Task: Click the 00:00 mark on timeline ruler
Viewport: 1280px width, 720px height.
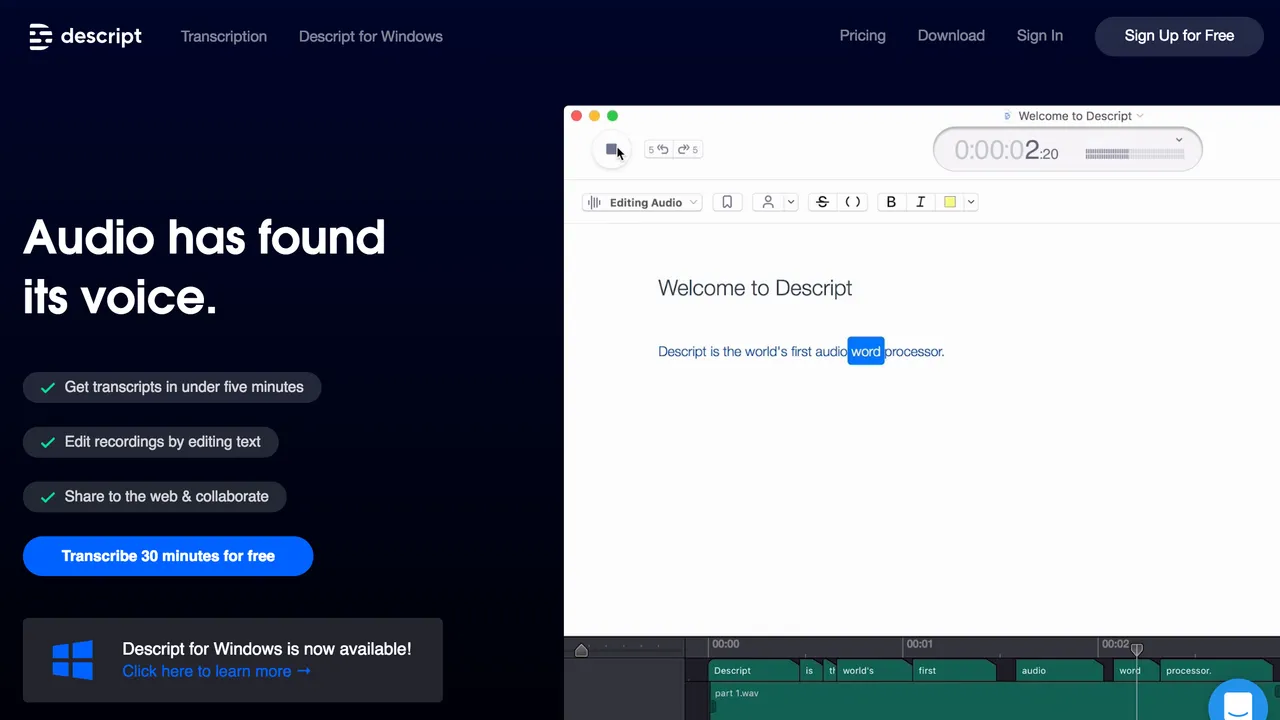Action: click(x=726, y=644)
